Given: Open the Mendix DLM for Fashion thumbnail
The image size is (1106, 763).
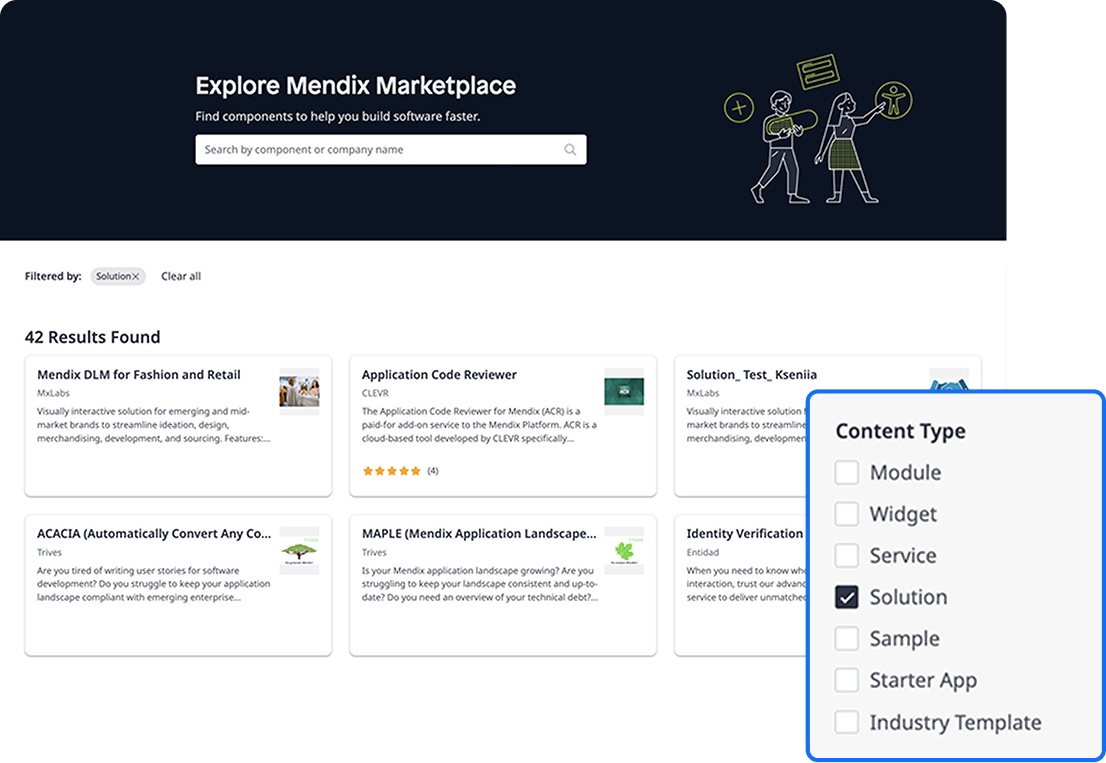Looking at the screenshot, I should coord(299,390).
